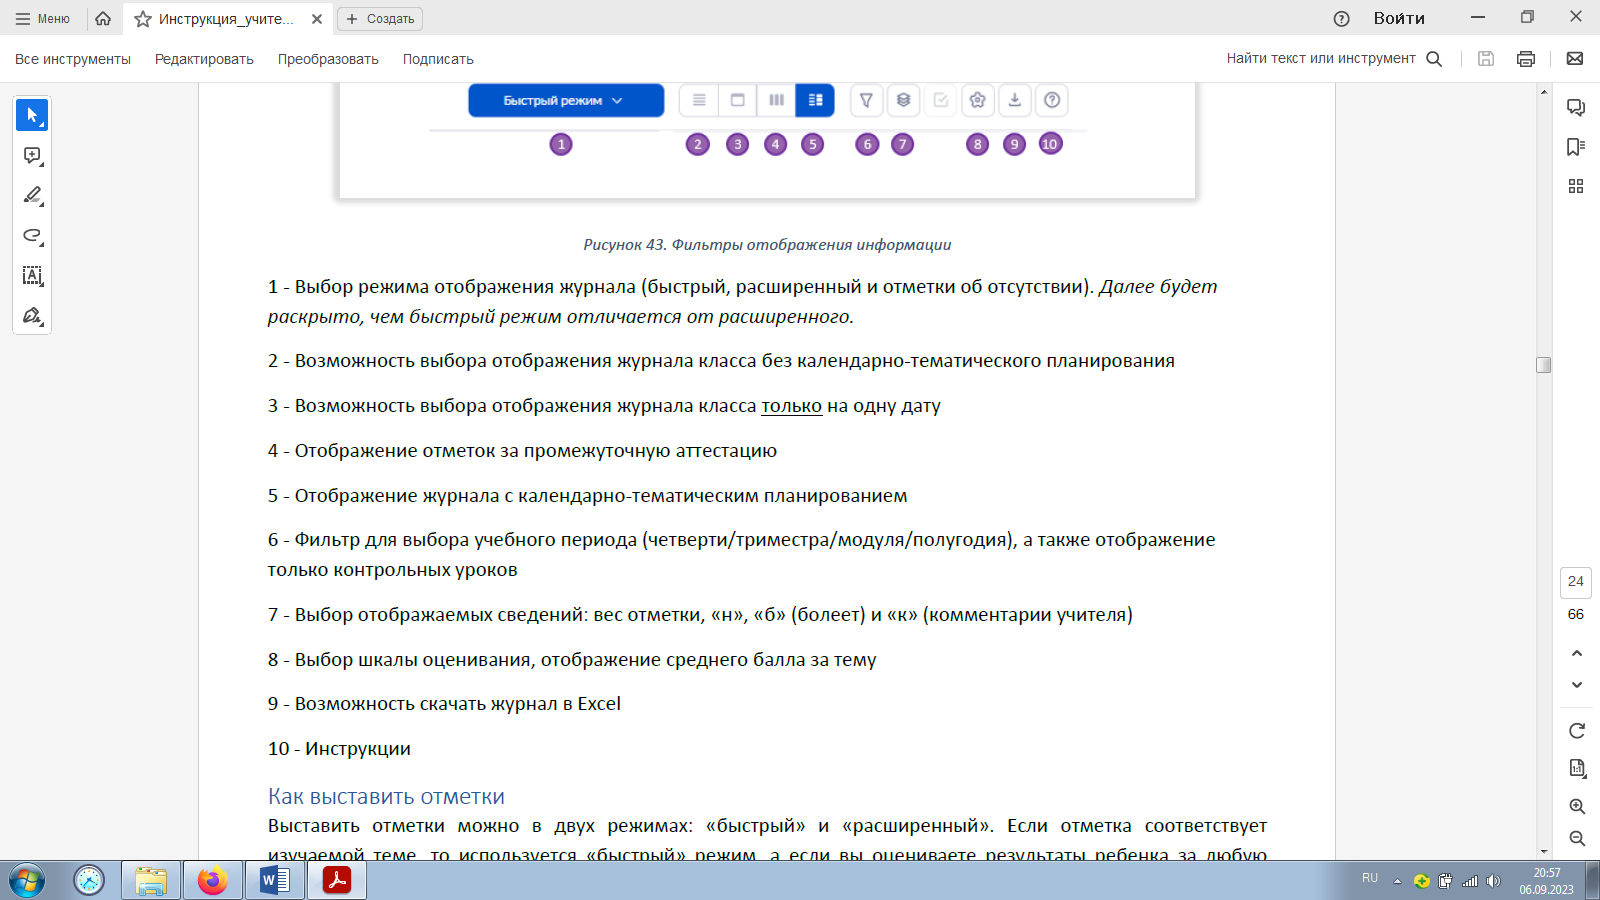Save the document with the floppy icon
This screenshot has height=900, width=1600.
point(1486,59)
